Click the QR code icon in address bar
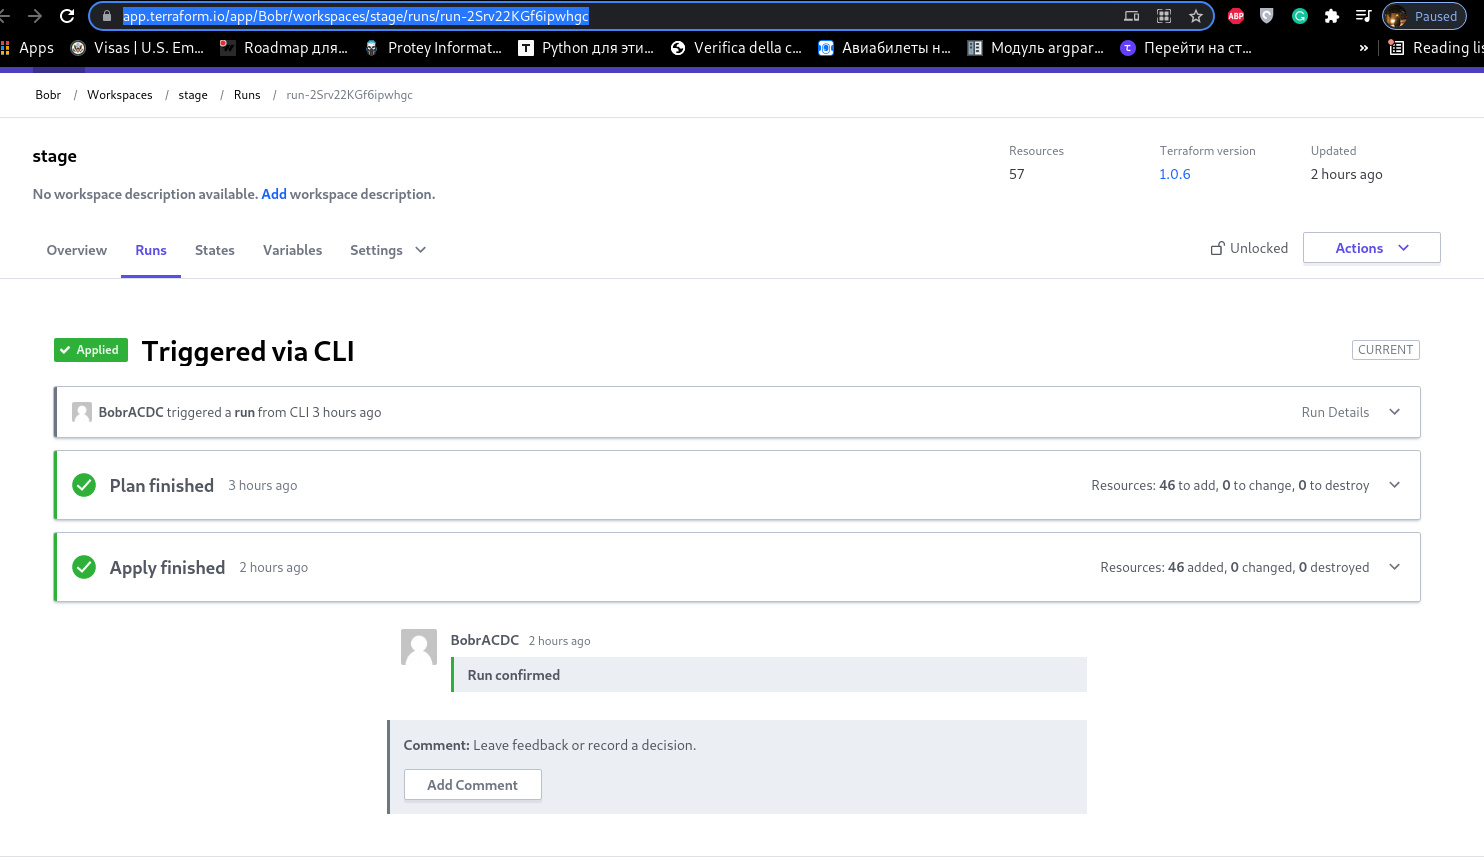The width and height of the screenshot is (1484, 863). point(1164,16)
